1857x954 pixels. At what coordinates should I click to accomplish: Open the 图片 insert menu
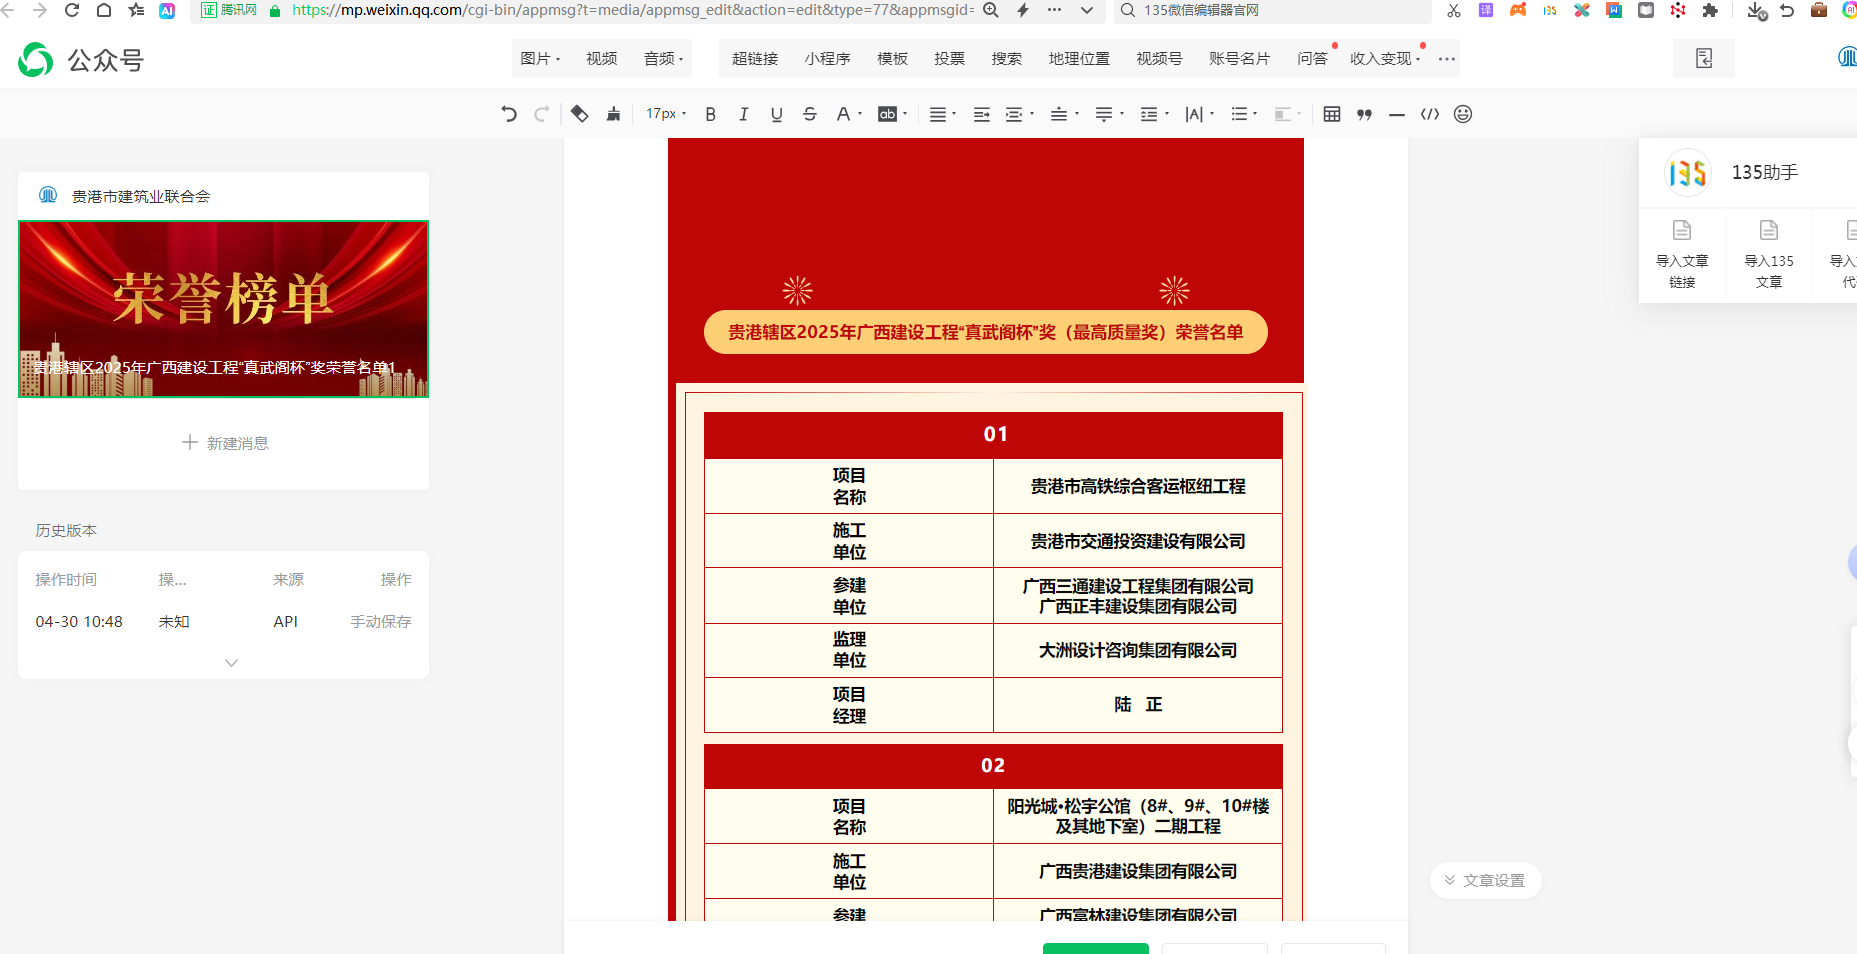540,58
